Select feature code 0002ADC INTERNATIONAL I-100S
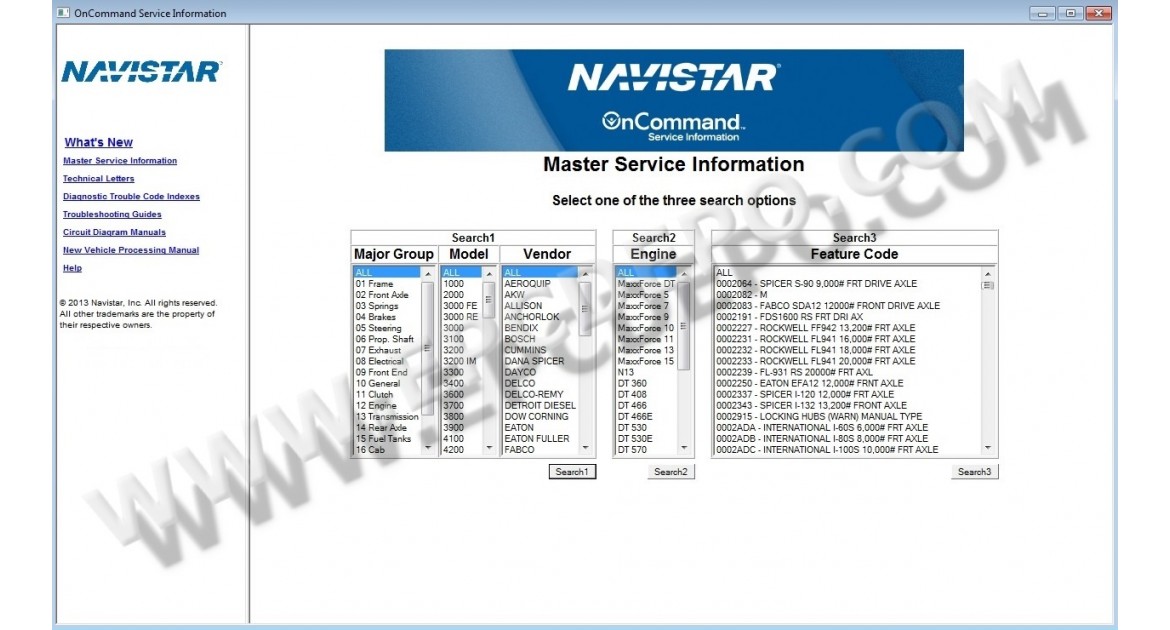 tap(848, 449)
